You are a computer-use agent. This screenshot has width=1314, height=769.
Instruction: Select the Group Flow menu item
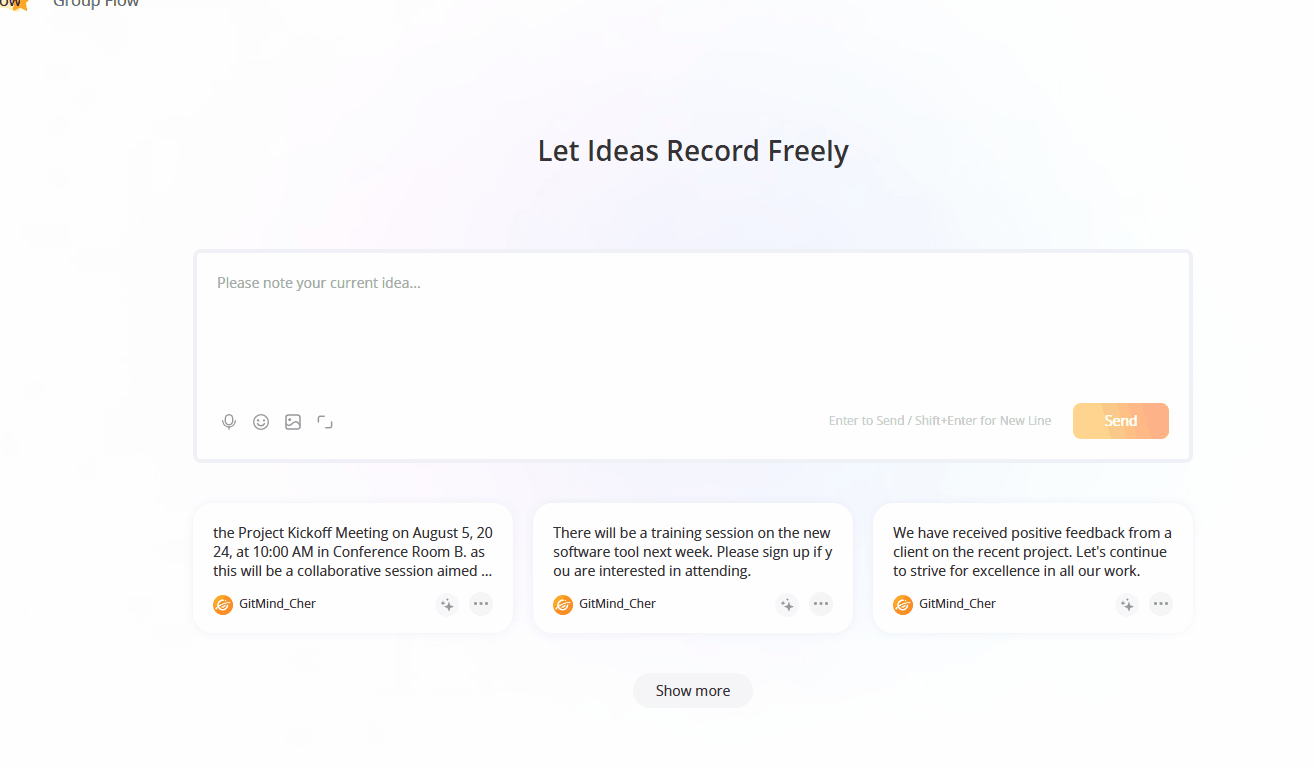tap(96, 5)
